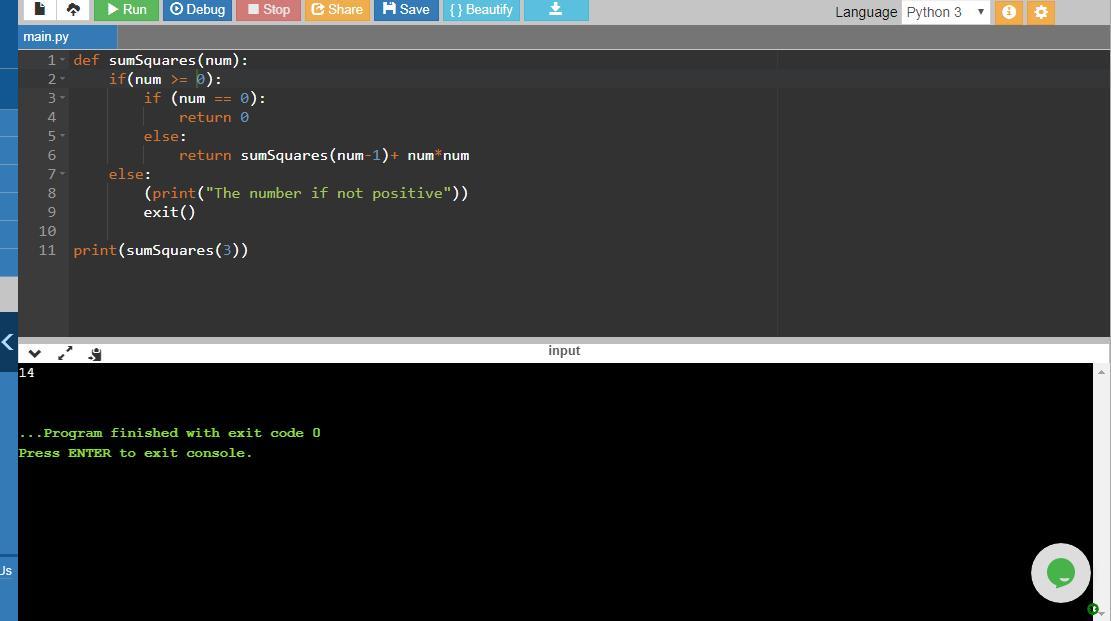Open the Share option

[337, 9]
